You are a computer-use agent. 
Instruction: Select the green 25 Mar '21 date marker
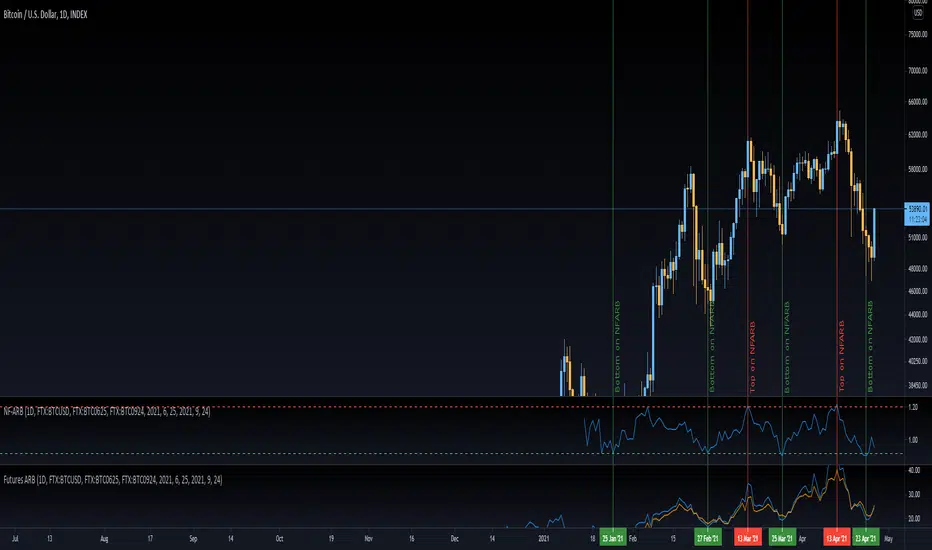[x=782, y=538]
